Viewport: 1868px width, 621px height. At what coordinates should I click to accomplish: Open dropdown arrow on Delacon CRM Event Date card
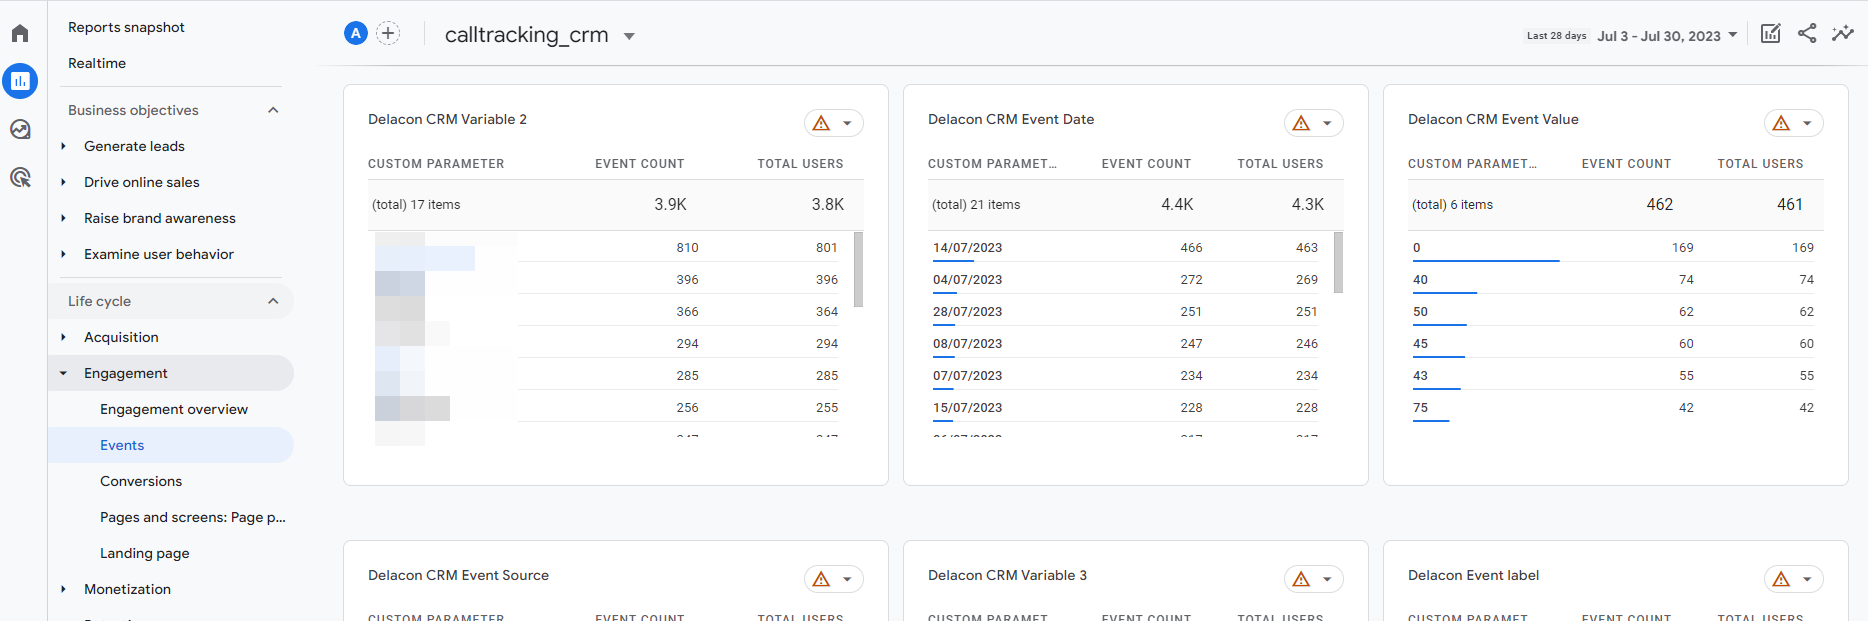[x=1327, y=124]
